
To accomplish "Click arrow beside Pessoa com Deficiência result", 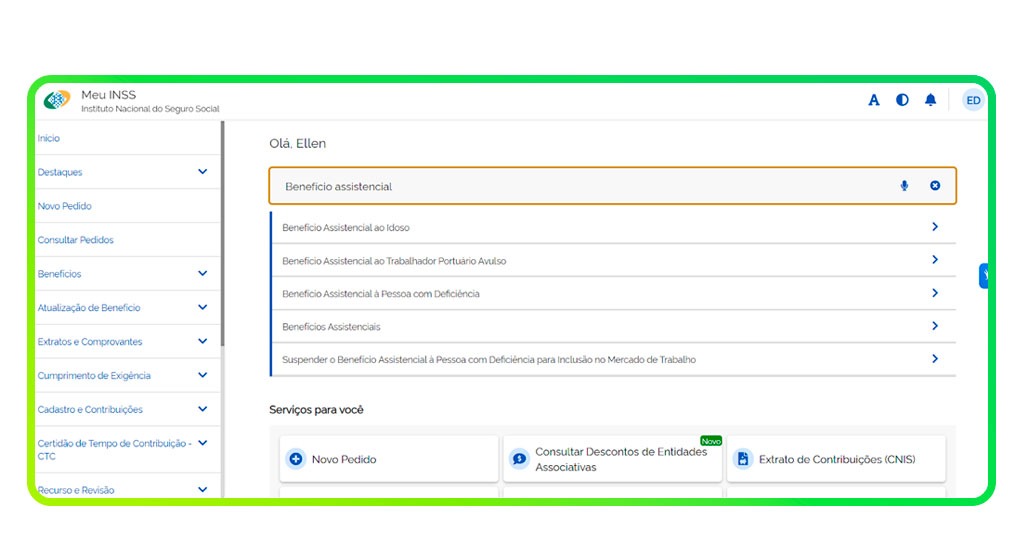I will coord(935,293).
